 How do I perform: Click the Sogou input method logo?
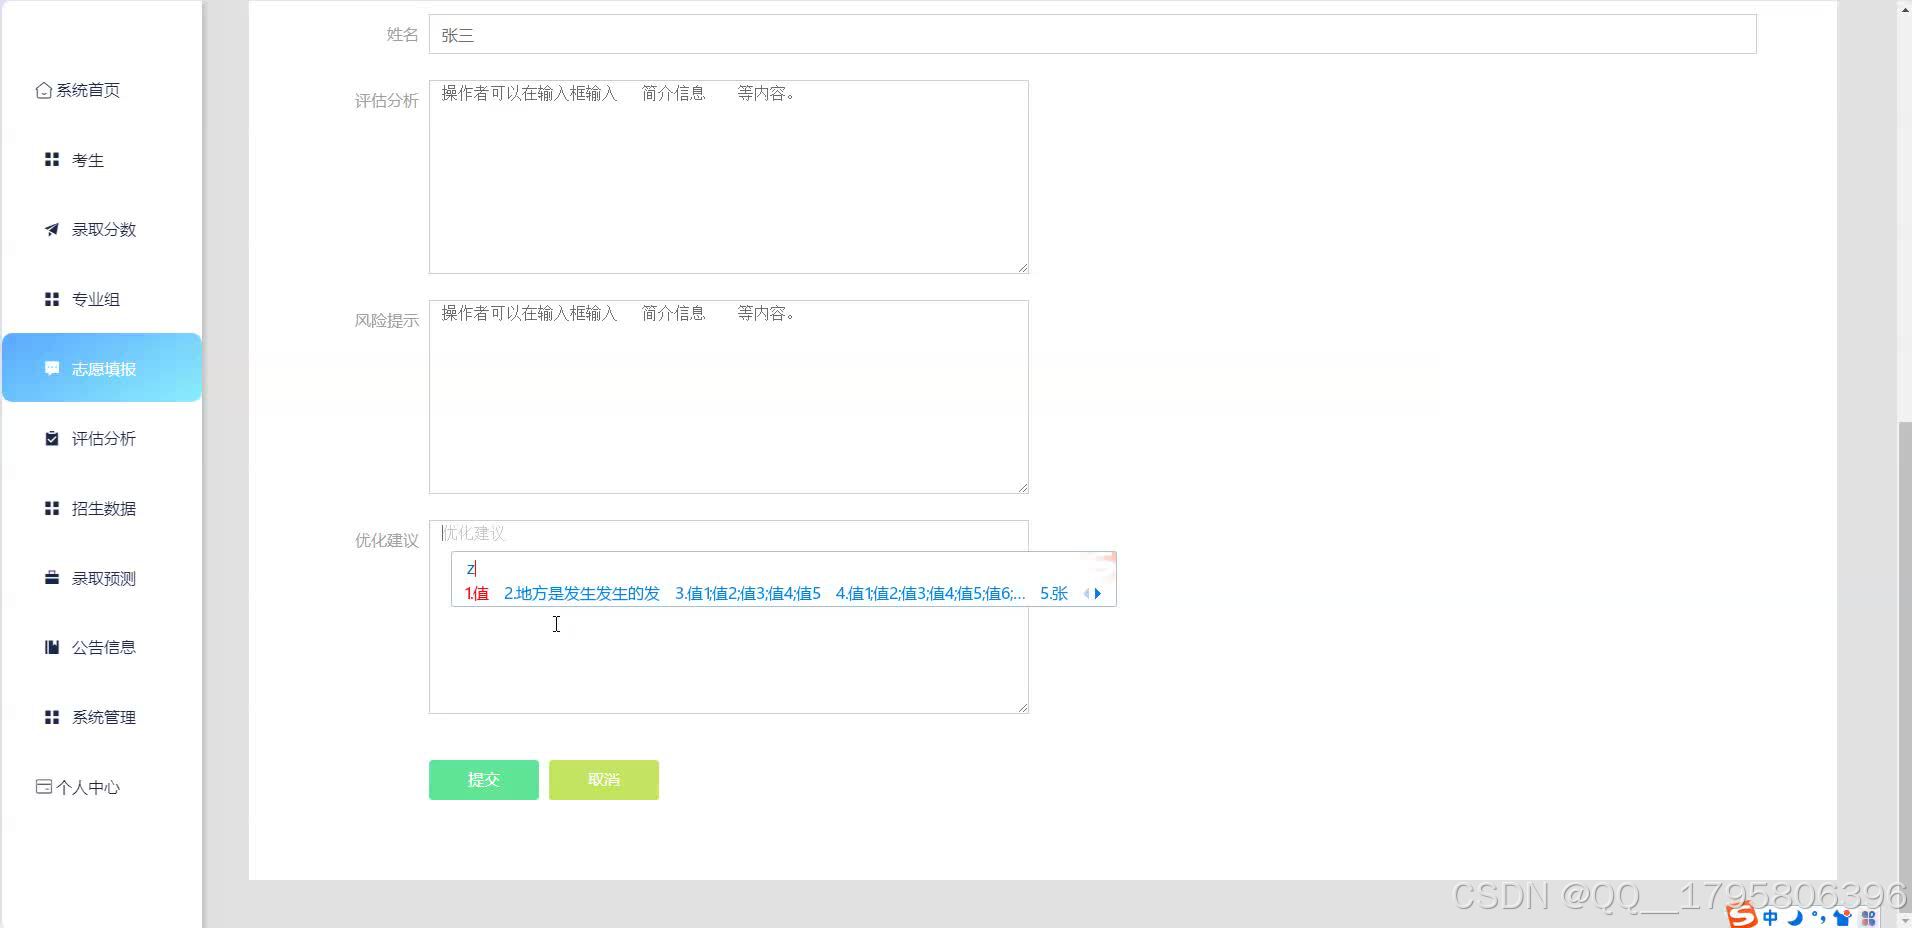(x=1742, y=915)
